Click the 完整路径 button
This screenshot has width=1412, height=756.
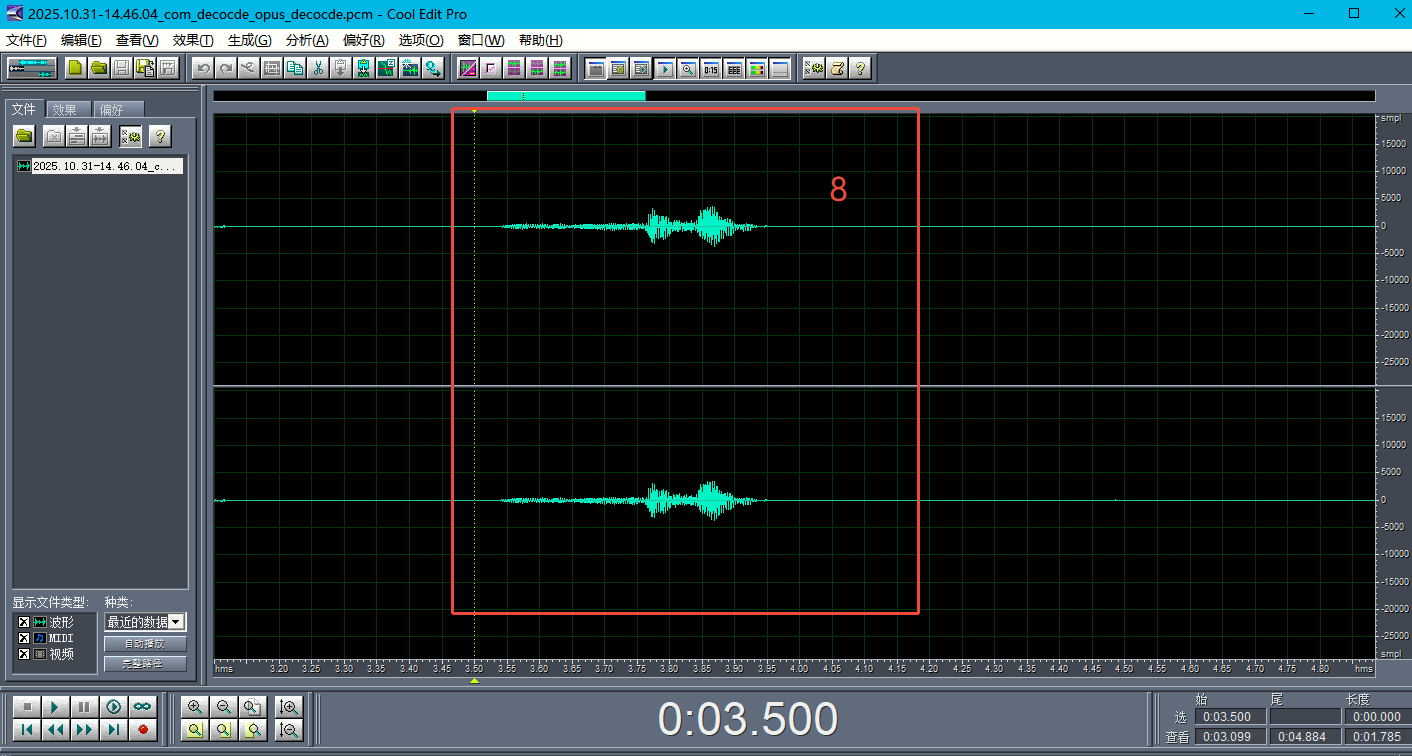click(145, 664)
